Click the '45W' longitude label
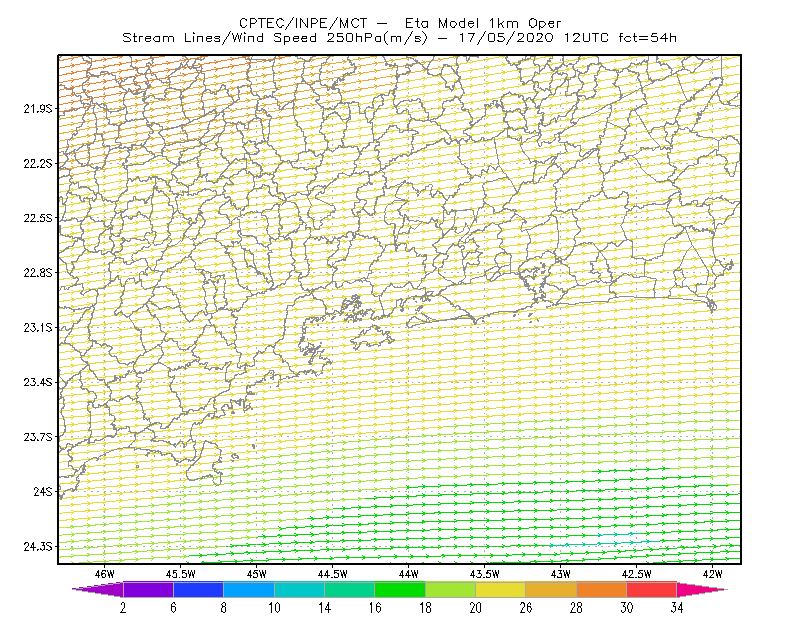The width and height of the screenshot is (800, 618). tap(257, 574)
